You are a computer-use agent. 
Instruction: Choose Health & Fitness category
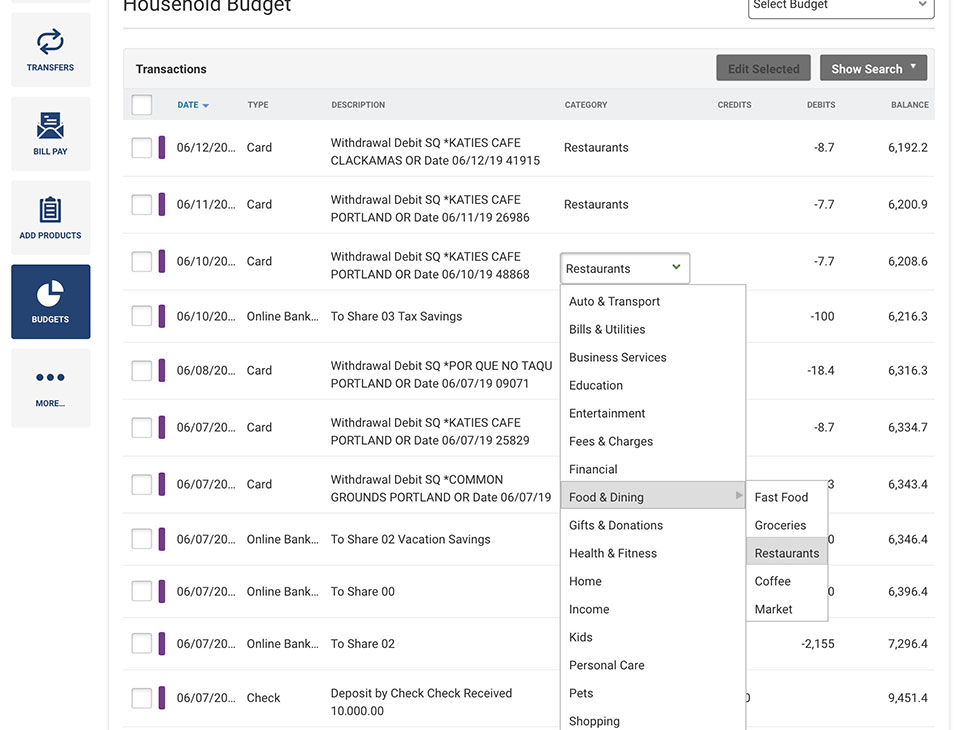click(653, 554)
